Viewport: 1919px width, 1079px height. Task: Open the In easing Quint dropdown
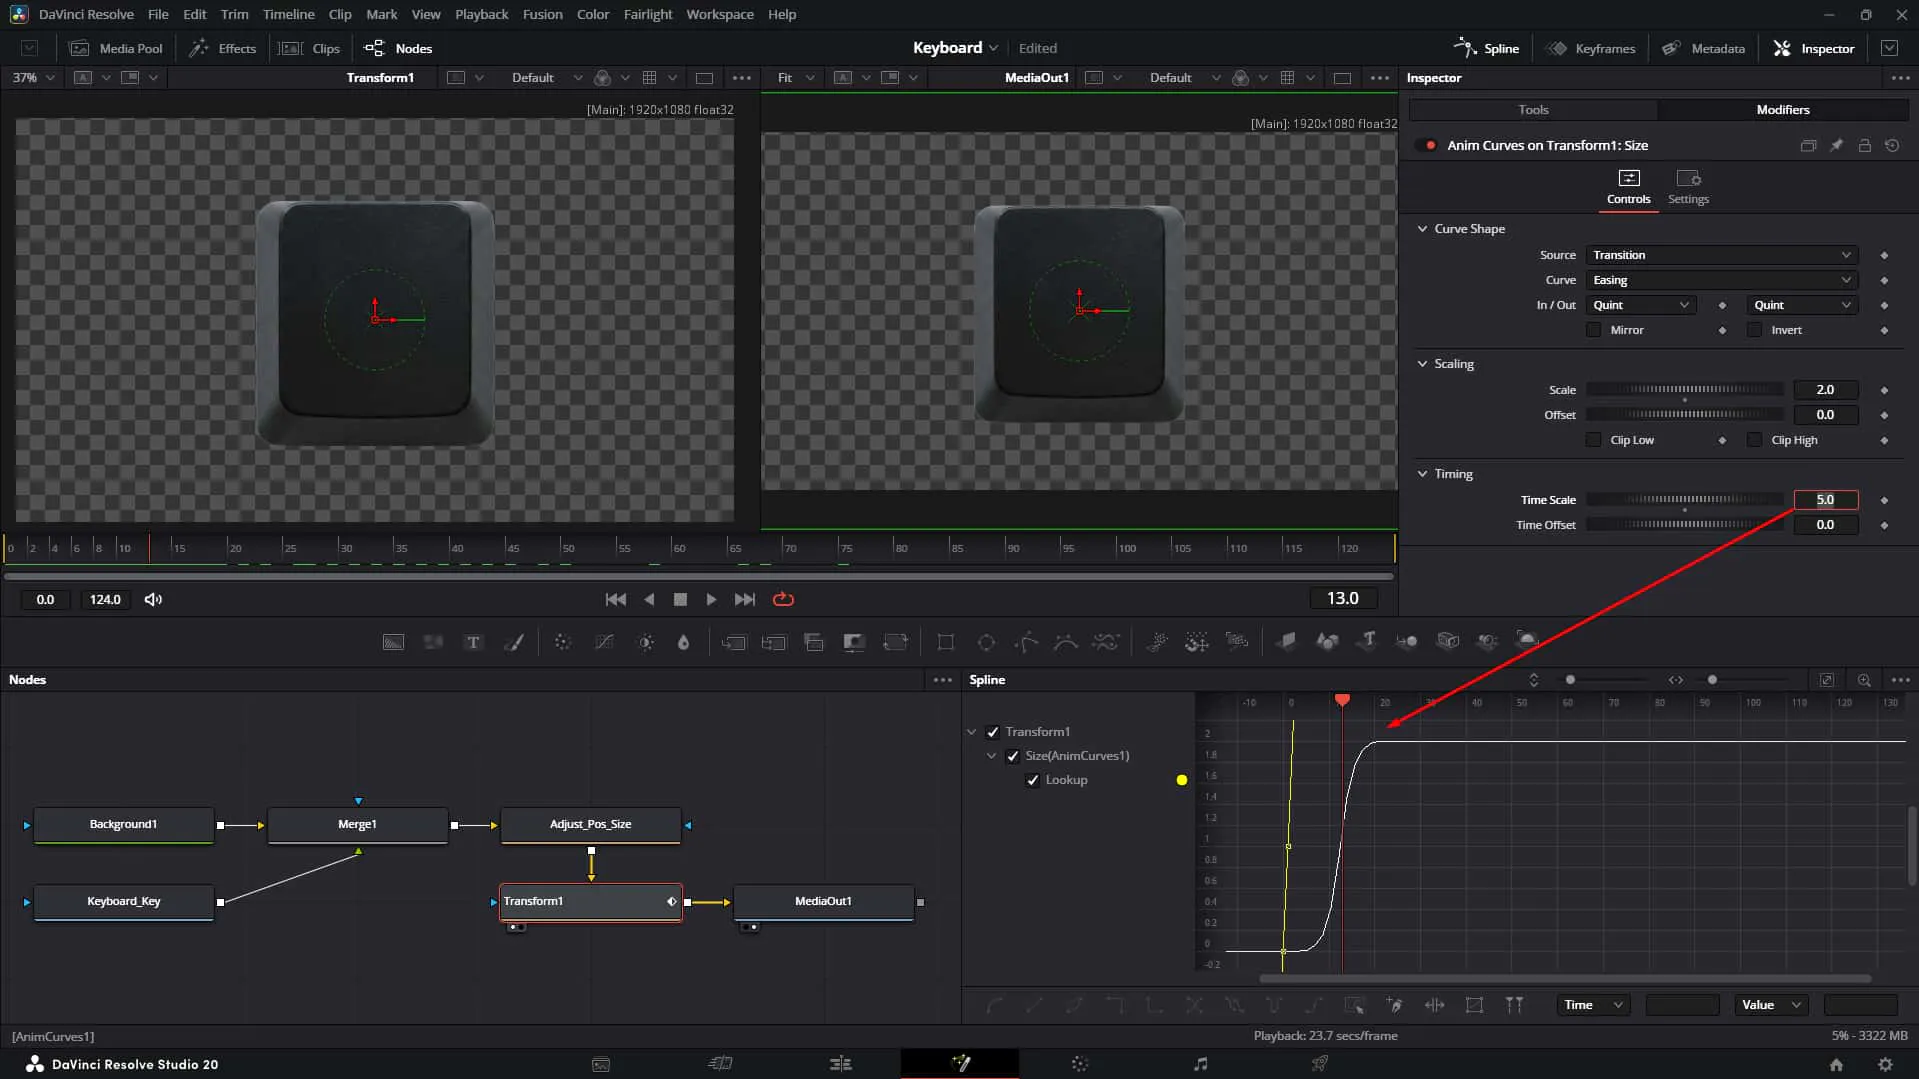coord(1640,305)
